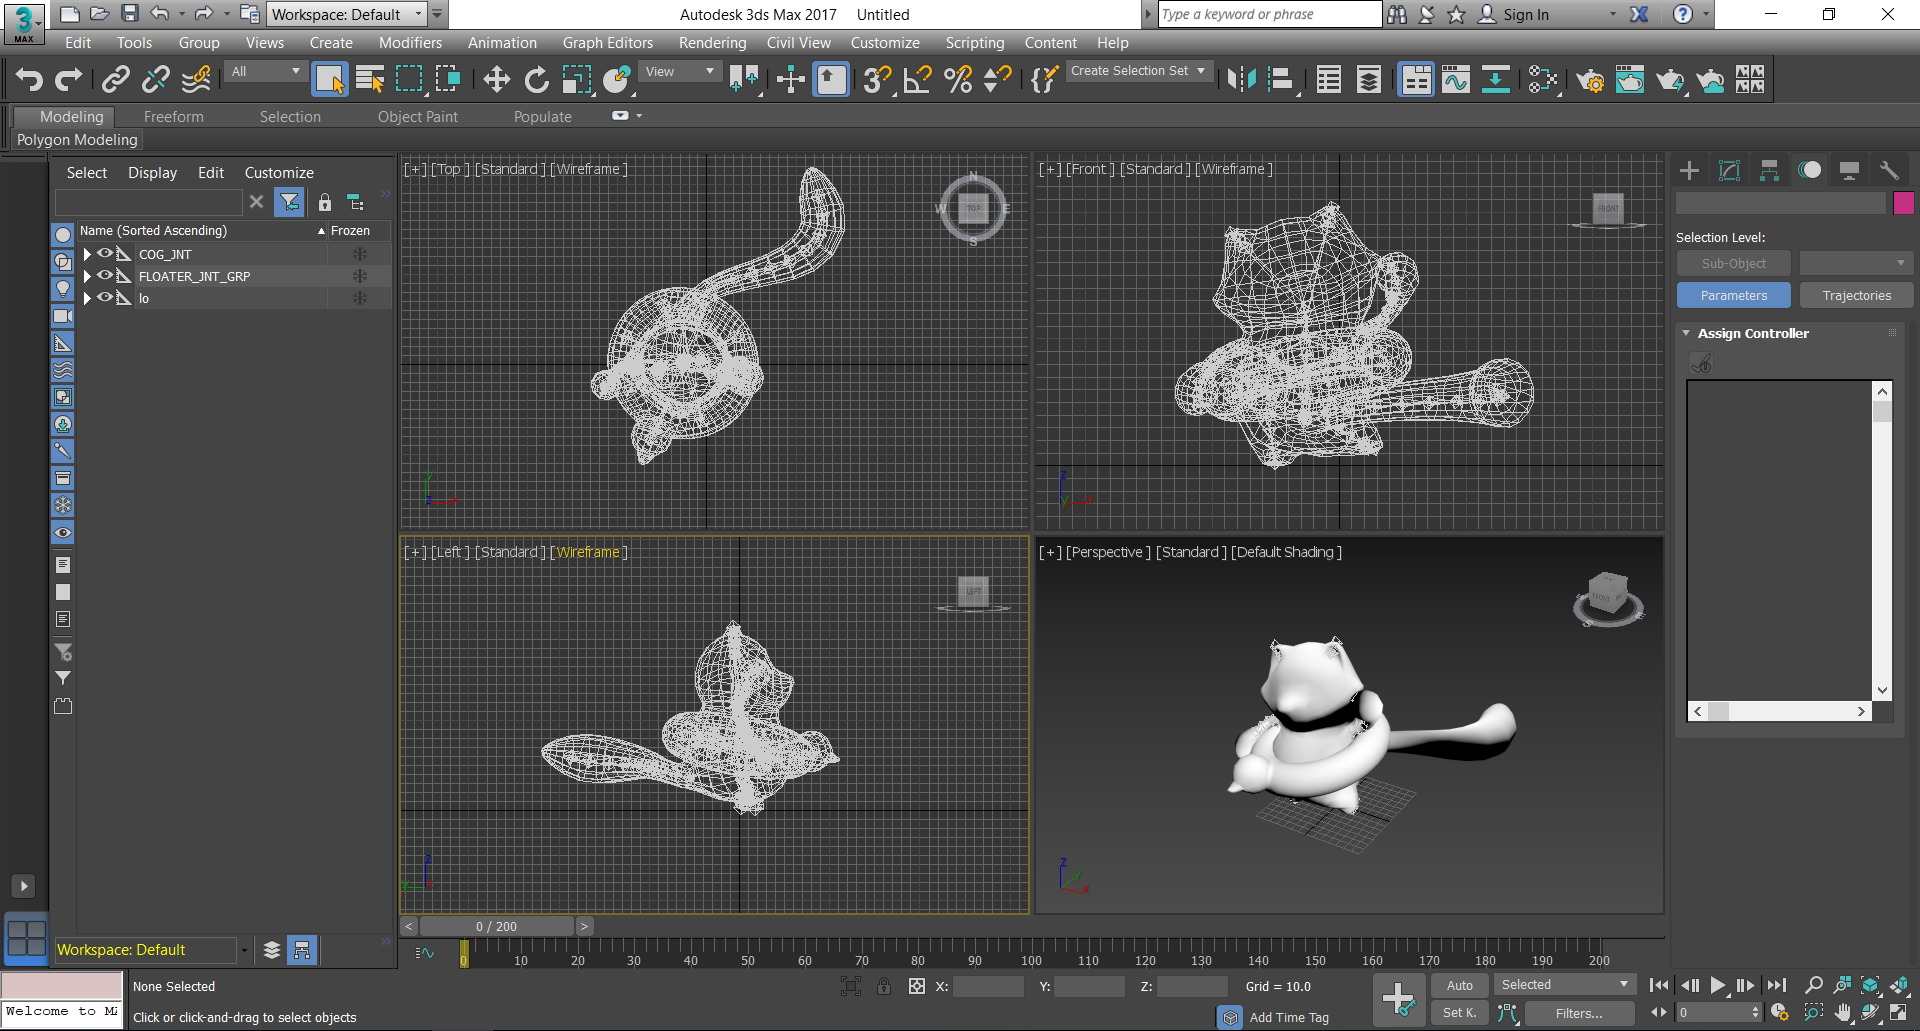Toggle visibility of COG_JNT in Scene Explorer
Screen dimensions: 1920x1031
(105, 254)
